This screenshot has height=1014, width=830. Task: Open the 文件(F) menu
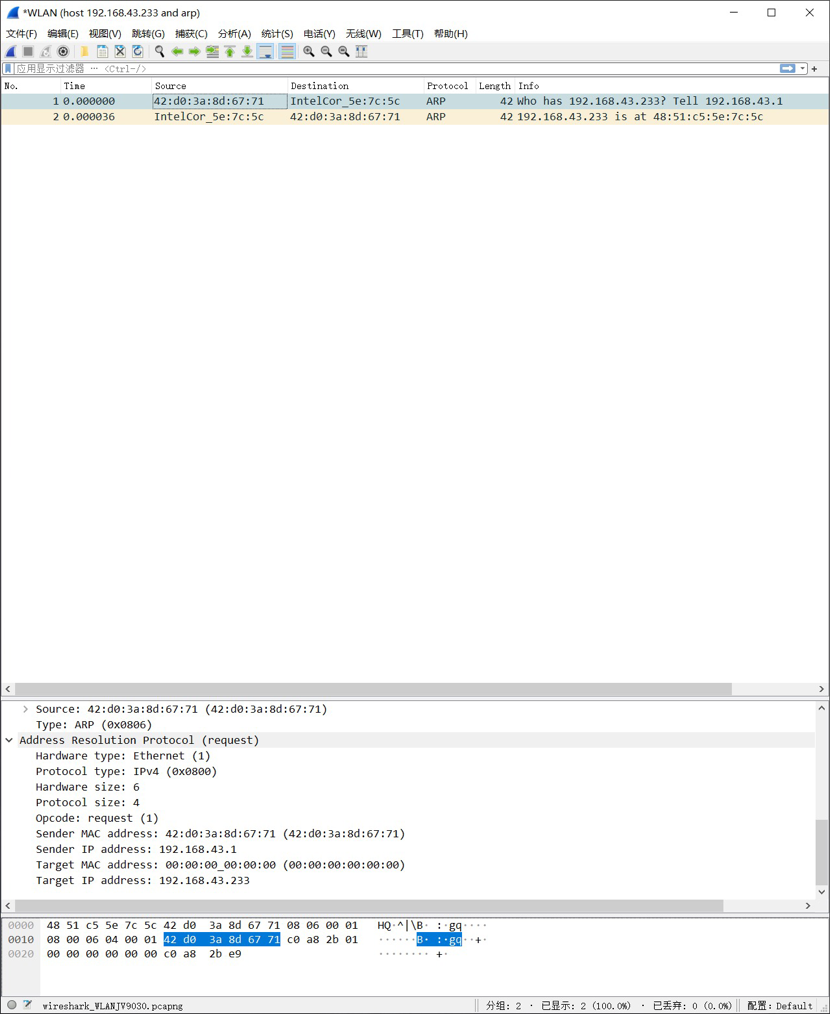click(x=21, y=34)
